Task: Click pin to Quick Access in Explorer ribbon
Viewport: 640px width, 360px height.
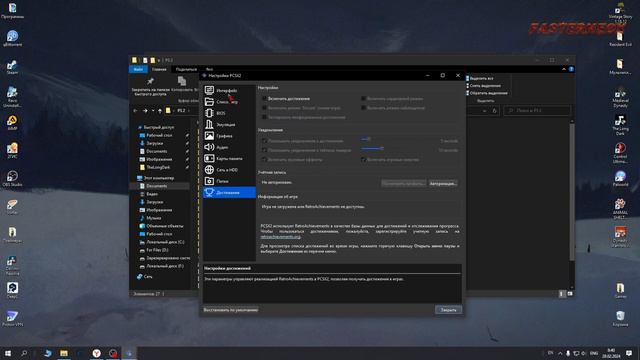Action: click(150, 86)
